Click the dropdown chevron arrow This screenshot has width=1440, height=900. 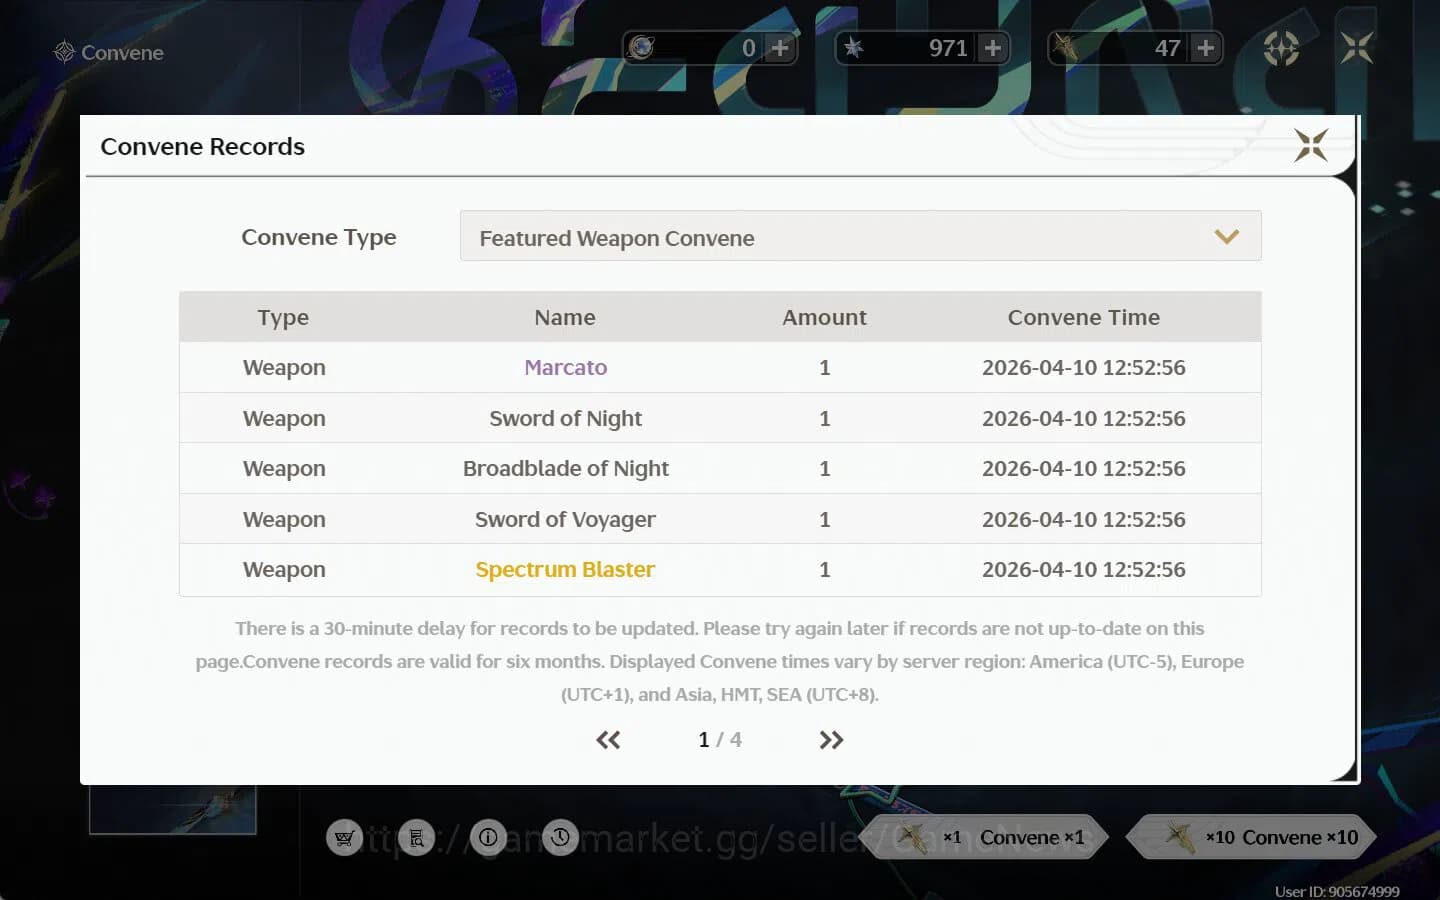(x=1226, y=237)
